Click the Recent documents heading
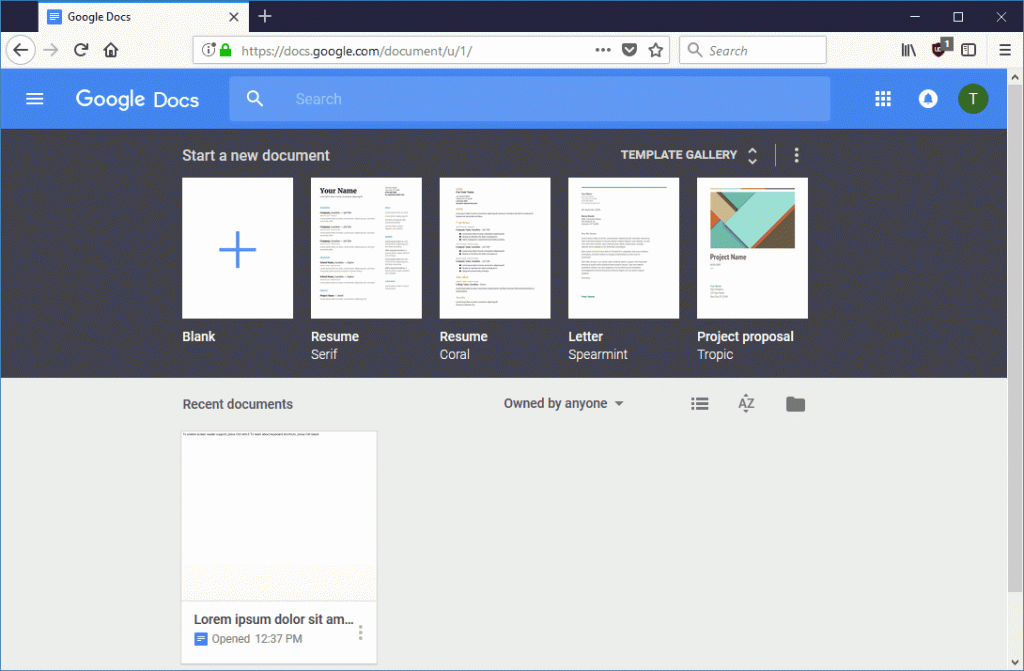The height and width of the screenshot is (671, 1024). click(238, 404)
